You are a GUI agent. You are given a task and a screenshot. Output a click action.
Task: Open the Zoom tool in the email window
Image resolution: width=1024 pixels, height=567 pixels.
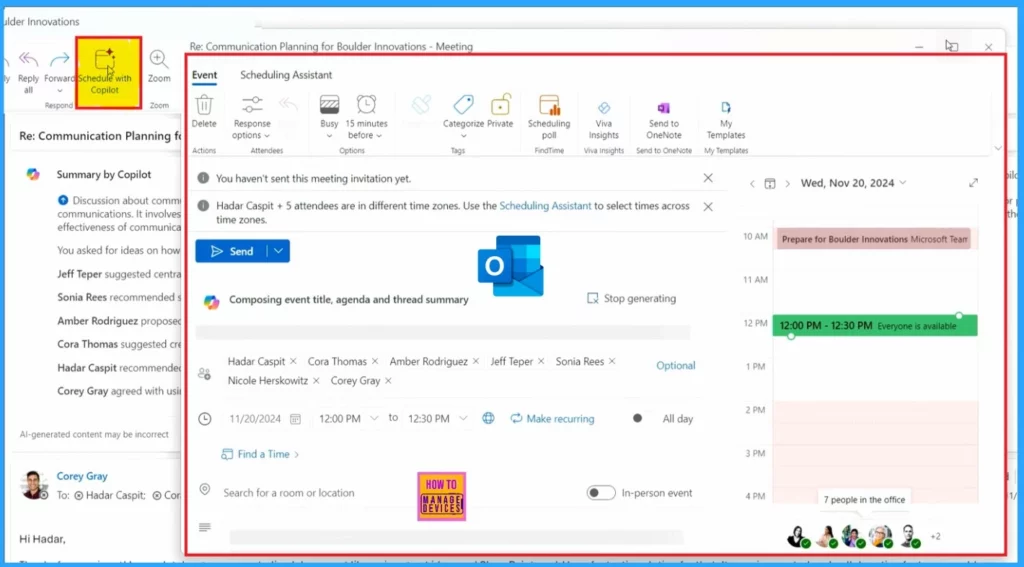159,67
